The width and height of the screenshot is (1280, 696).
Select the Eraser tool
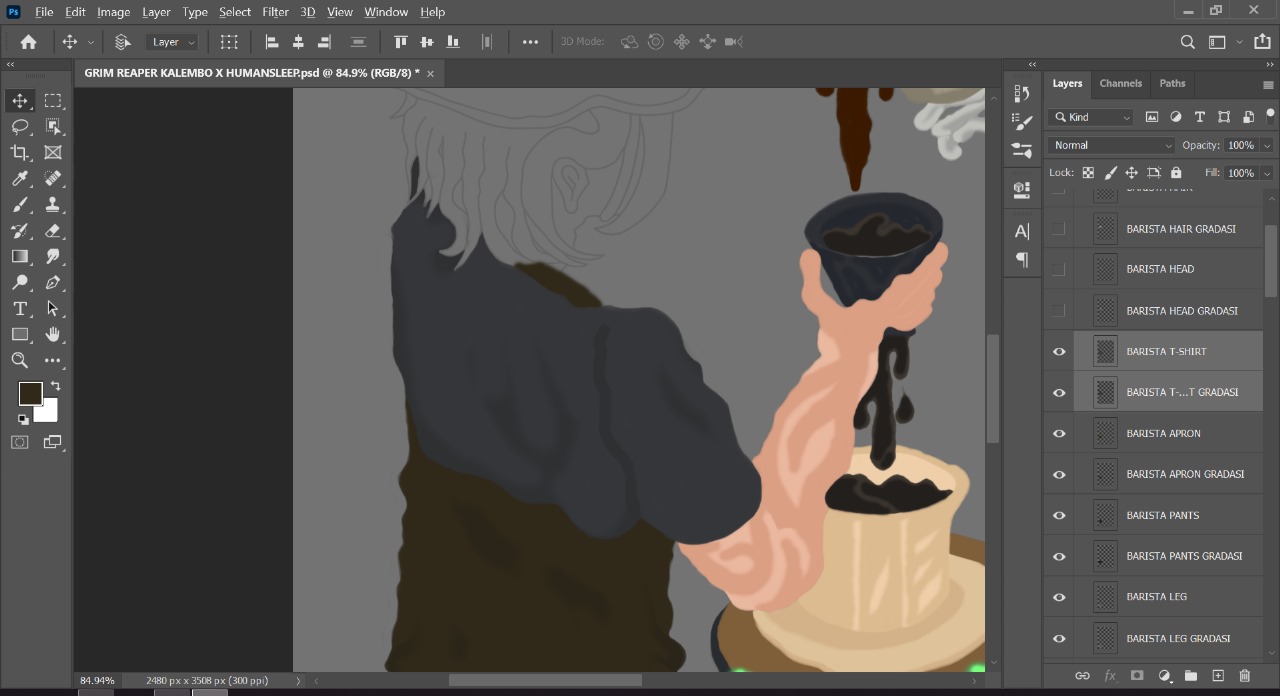pos(53,230)
